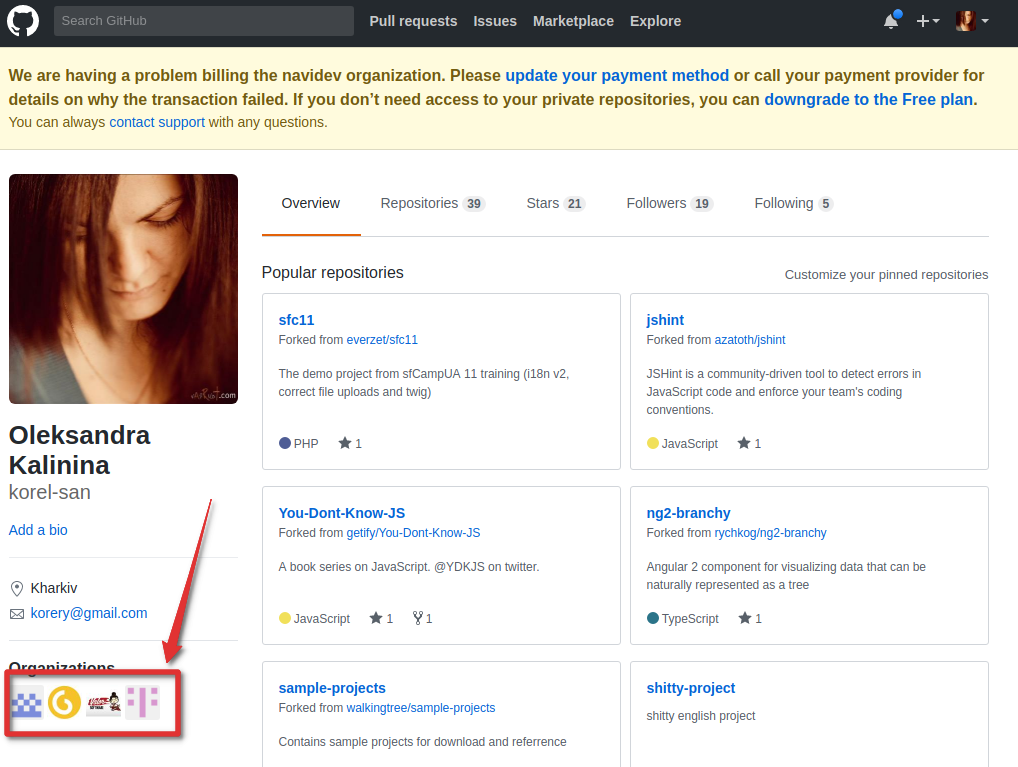1018x767 pixels.
Task: Open the Followers tab
Action: click(x=660, y=203)
